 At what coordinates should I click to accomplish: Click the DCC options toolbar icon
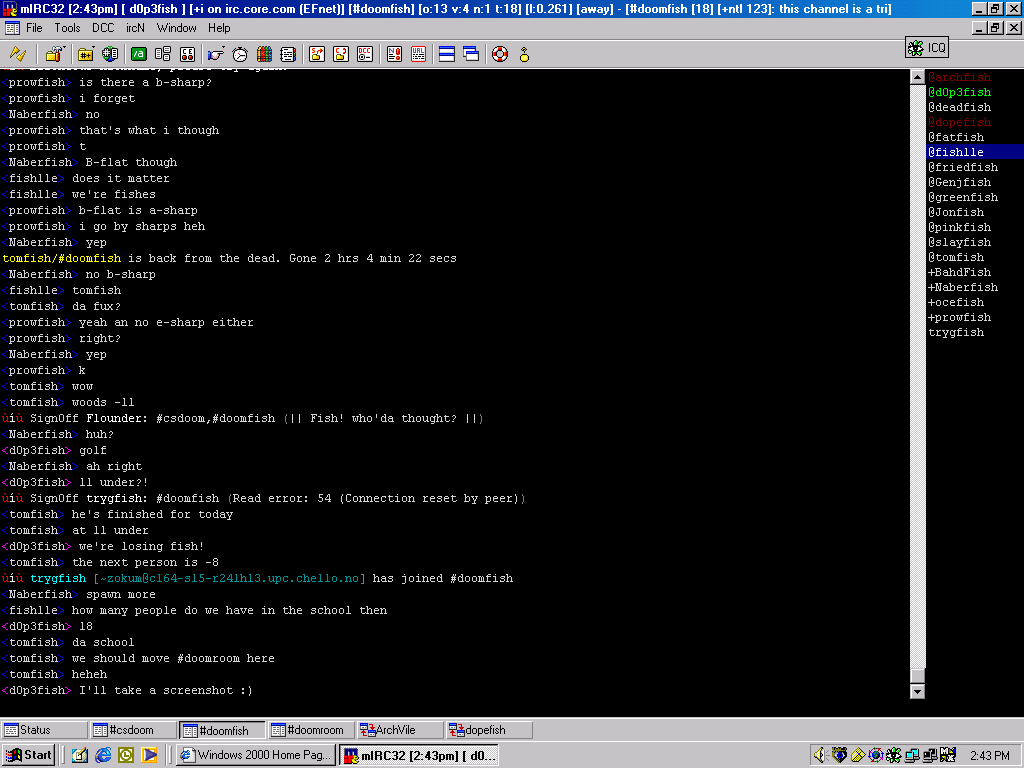365,54
